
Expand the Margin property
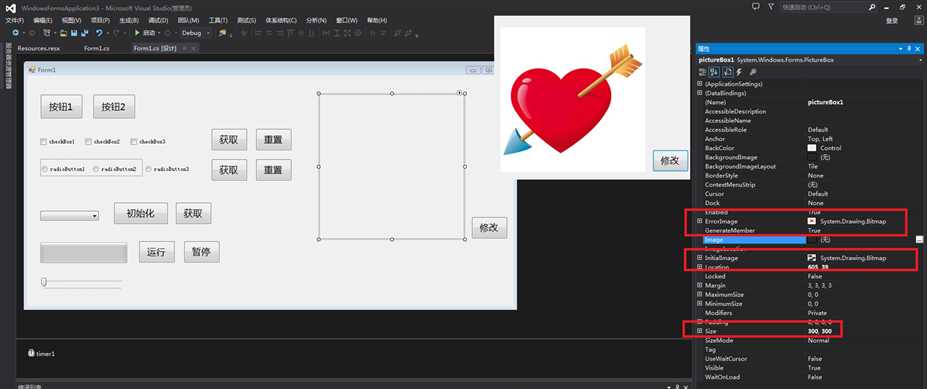tap(699, 285)
